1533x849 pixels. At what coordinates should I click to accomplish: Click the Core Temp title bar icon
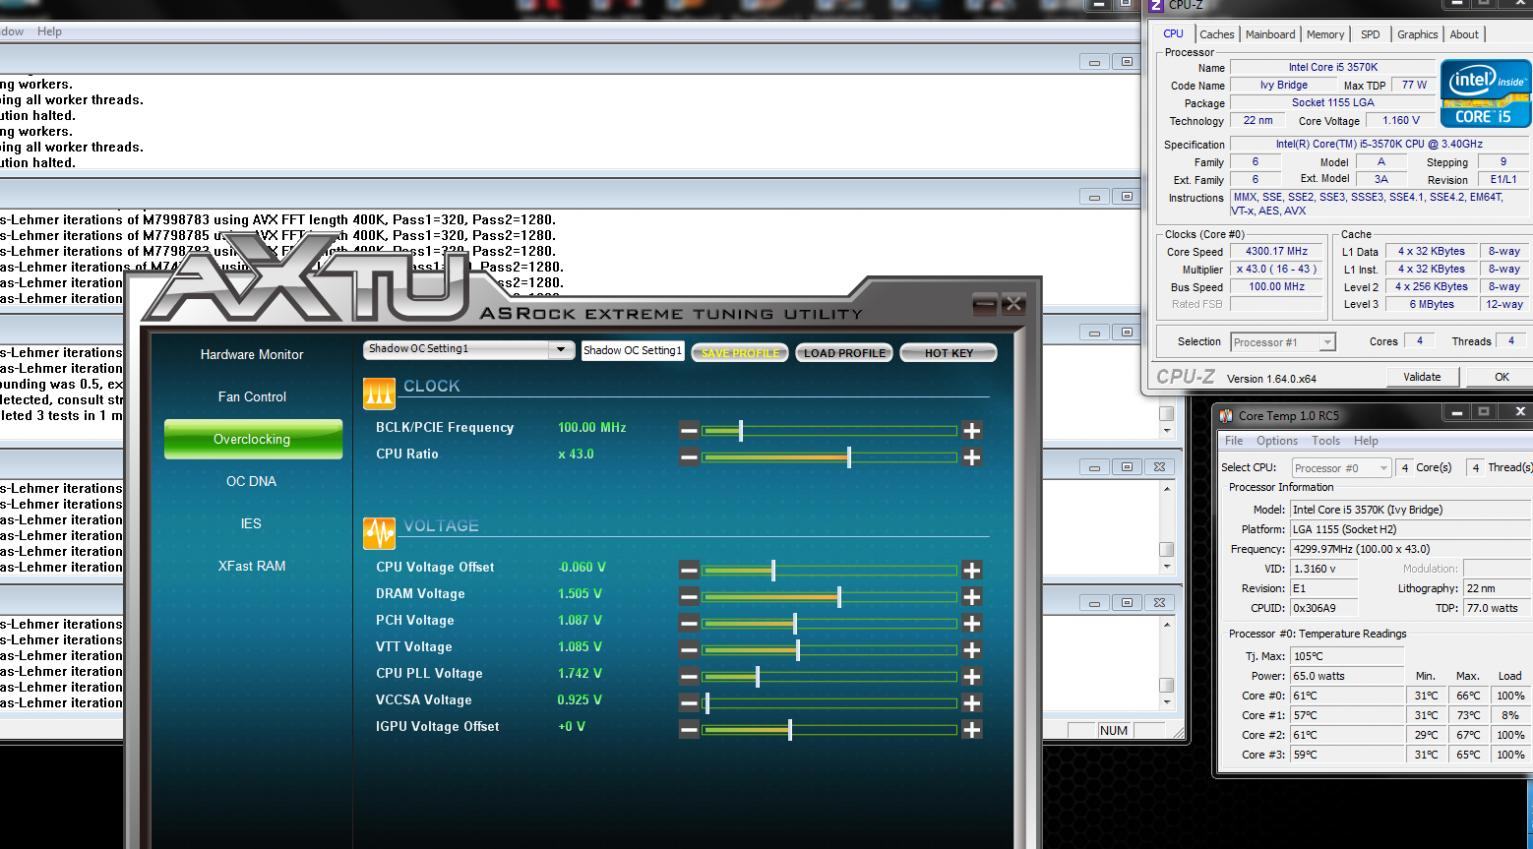pos(1226,416)
